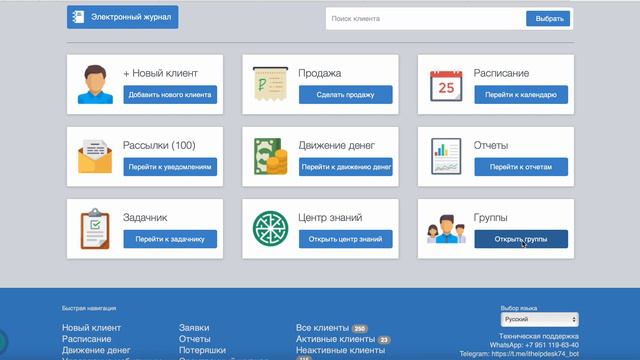Click the reports chart document icon
Screen dimensions: 640x360
coord(446,156)
